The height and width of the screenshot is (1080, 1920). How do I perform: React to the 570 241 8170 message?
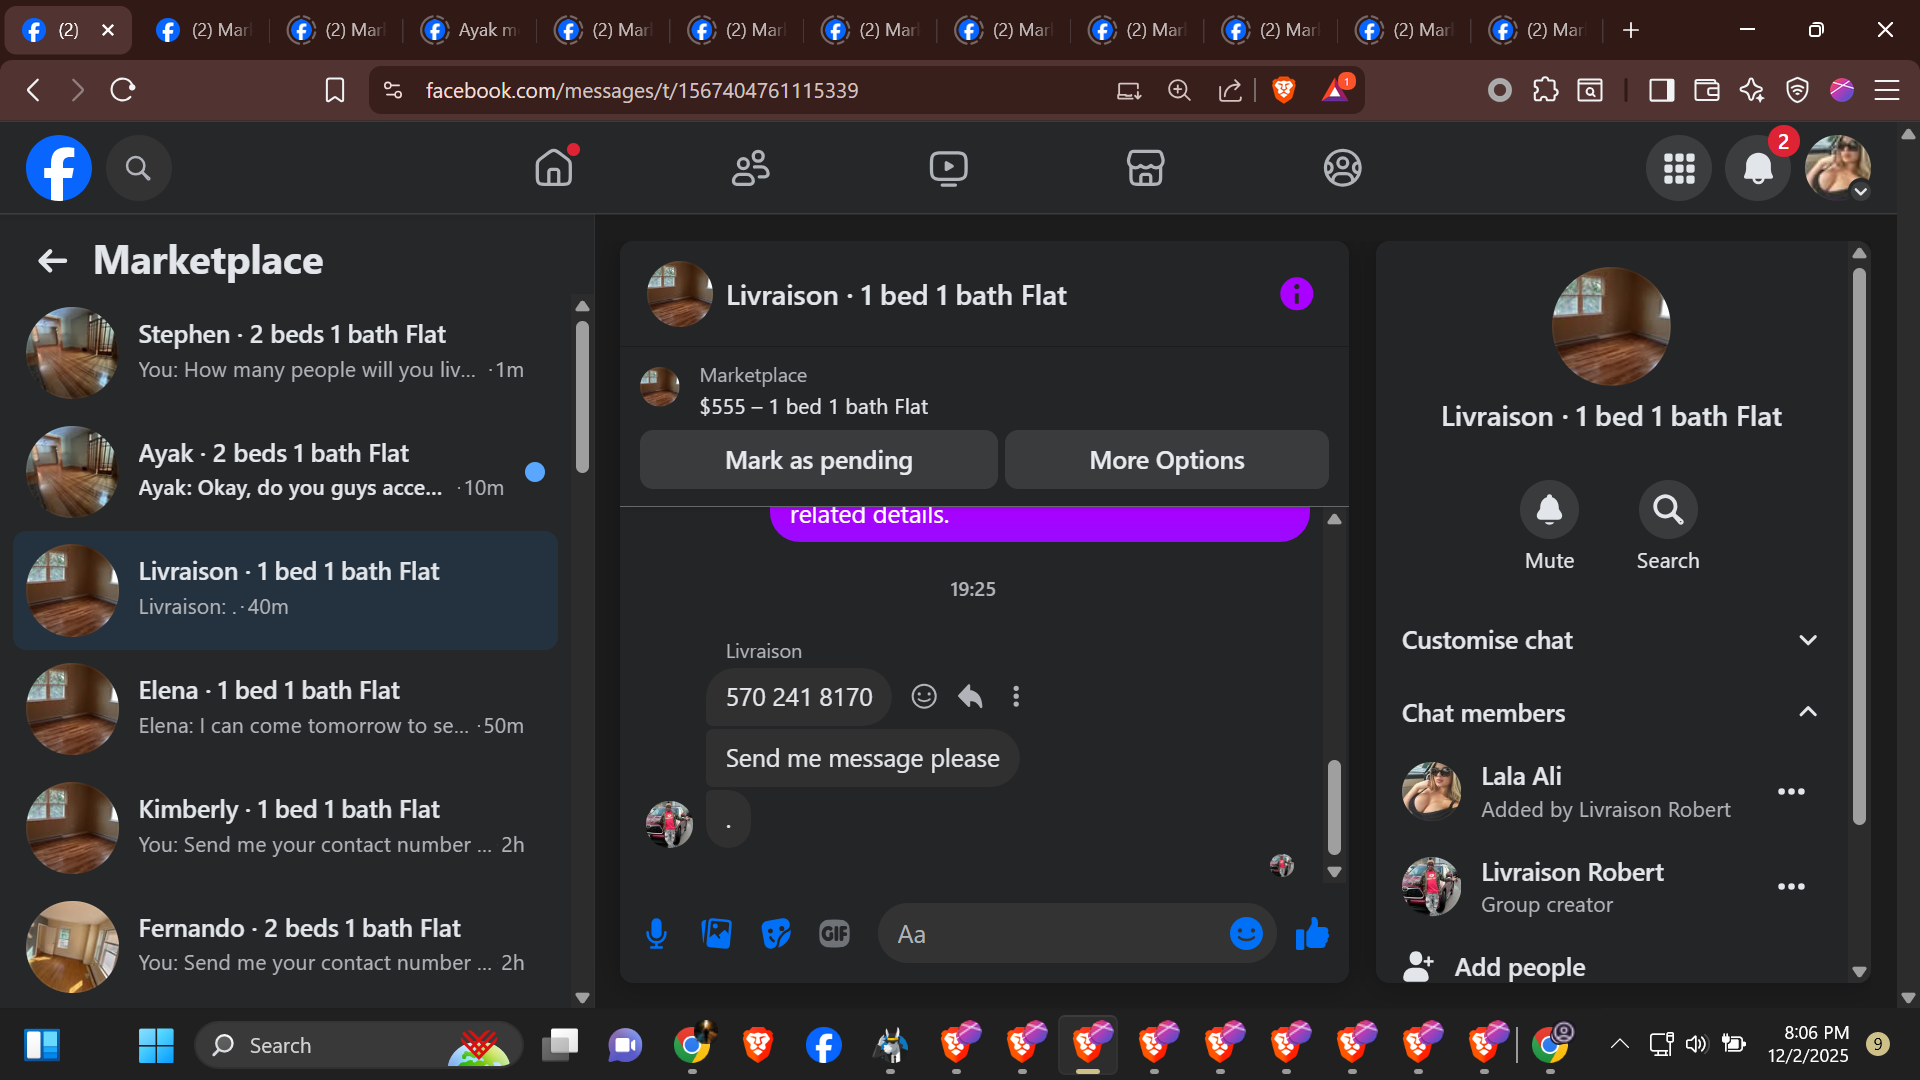pyautogui.click(x=924, y=696)
